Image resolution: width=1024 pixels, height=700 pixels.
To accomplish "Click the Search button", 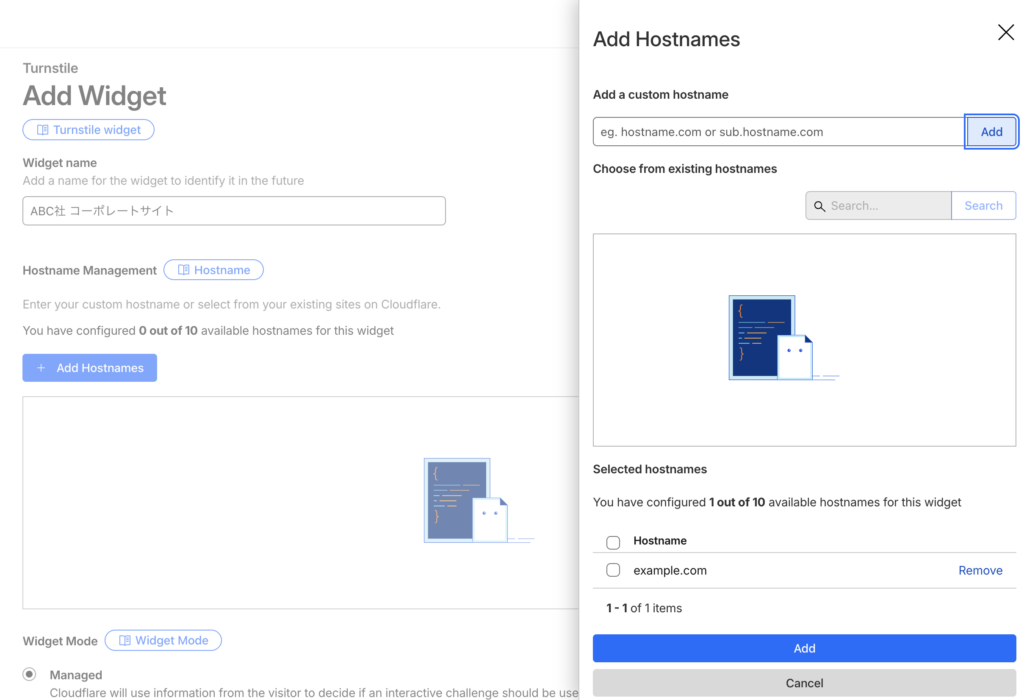I will pyautogui.click(x=983, y=206).
